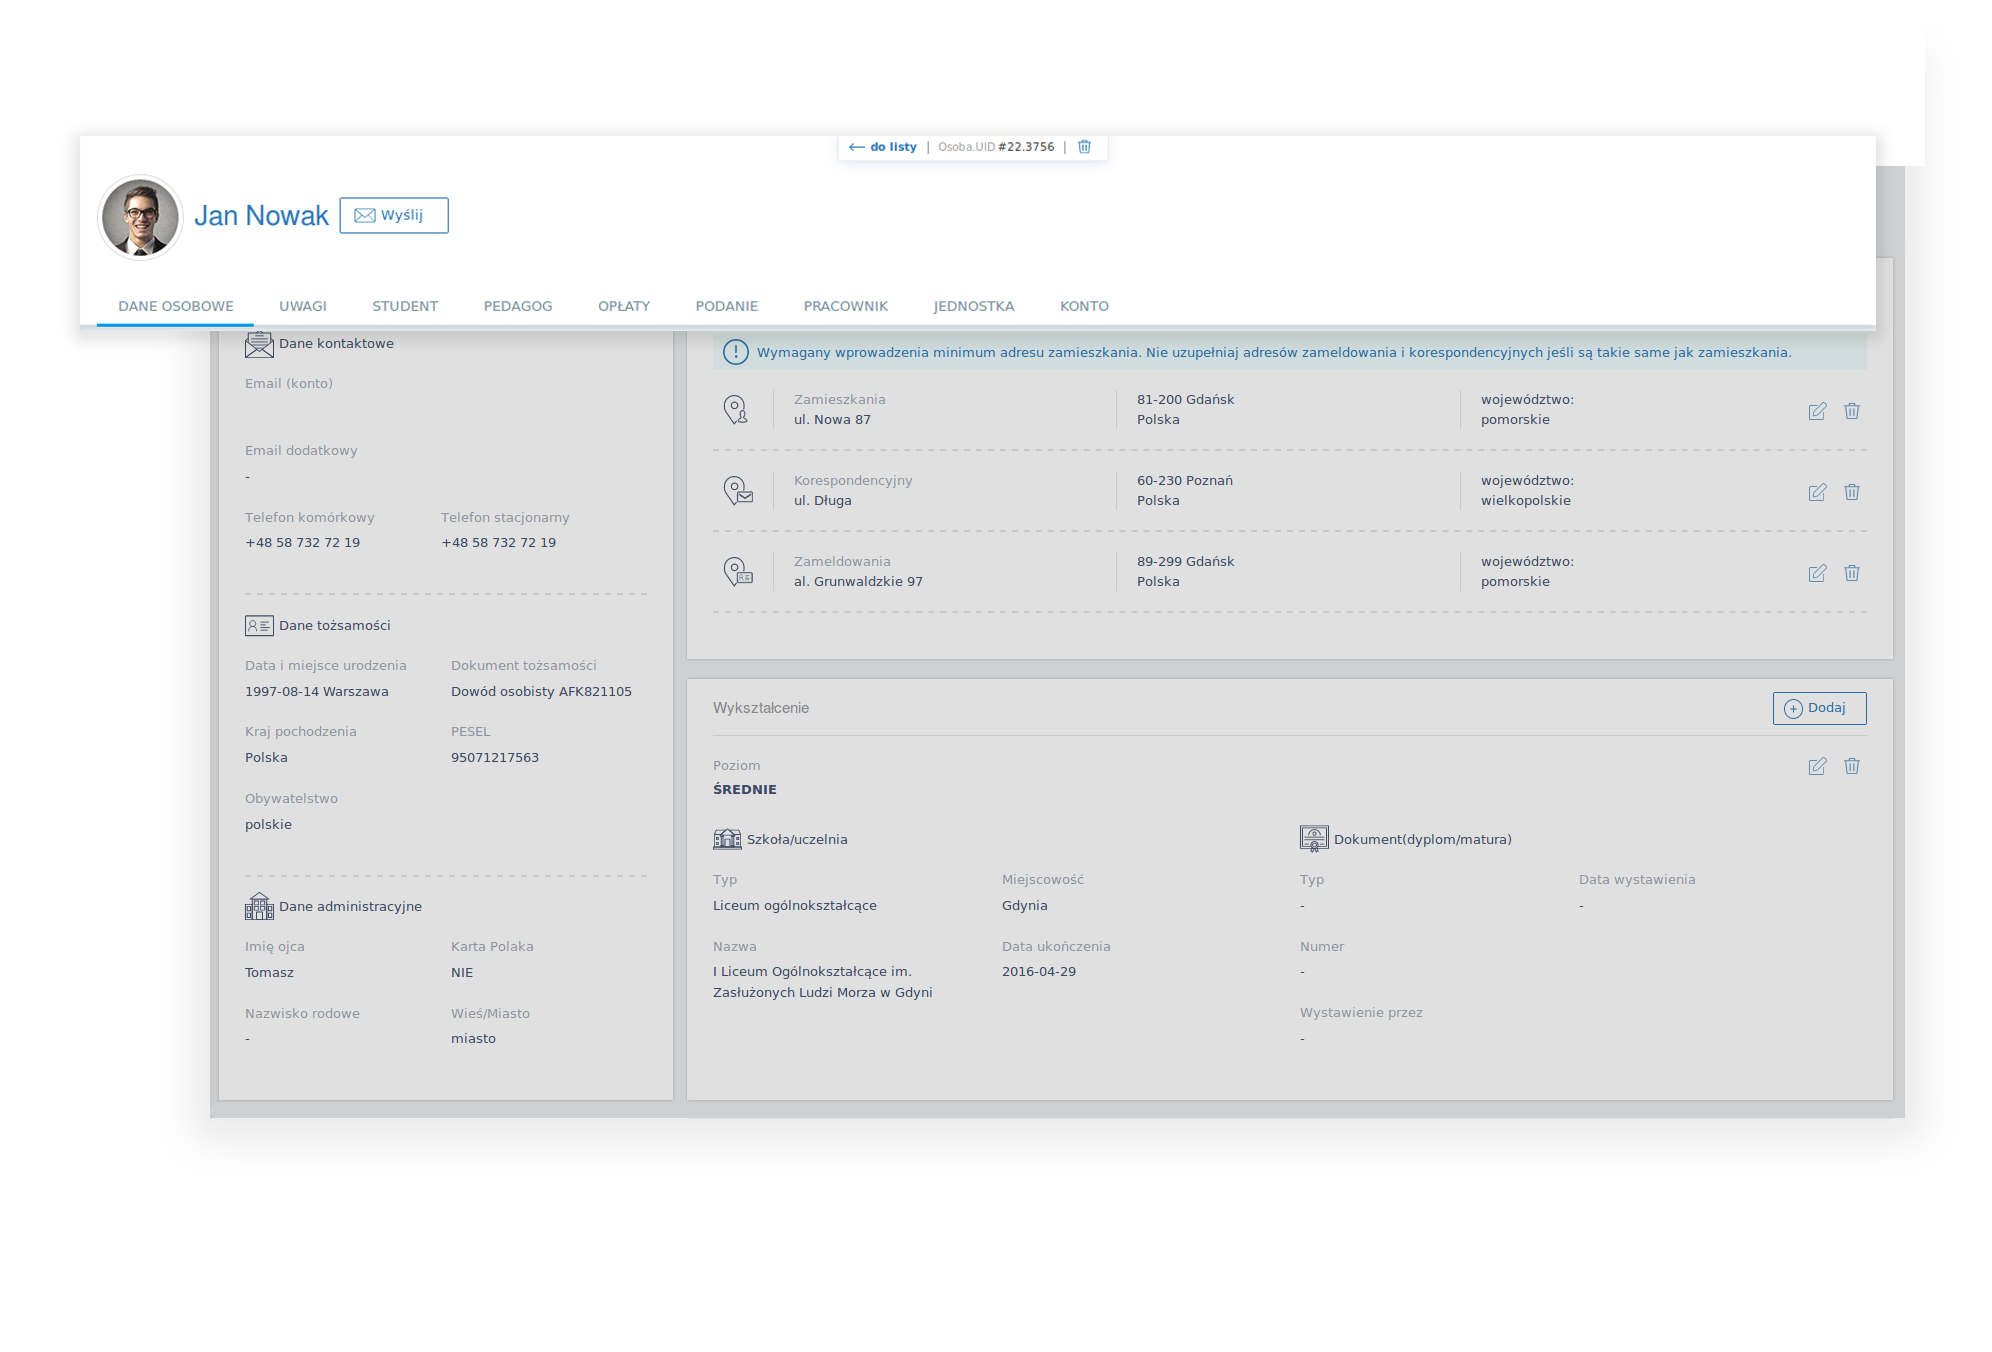Viewport: 1992px width, 1352px height.
Task: Open the PRACOWNIK tab
Action: coord(846,306)
